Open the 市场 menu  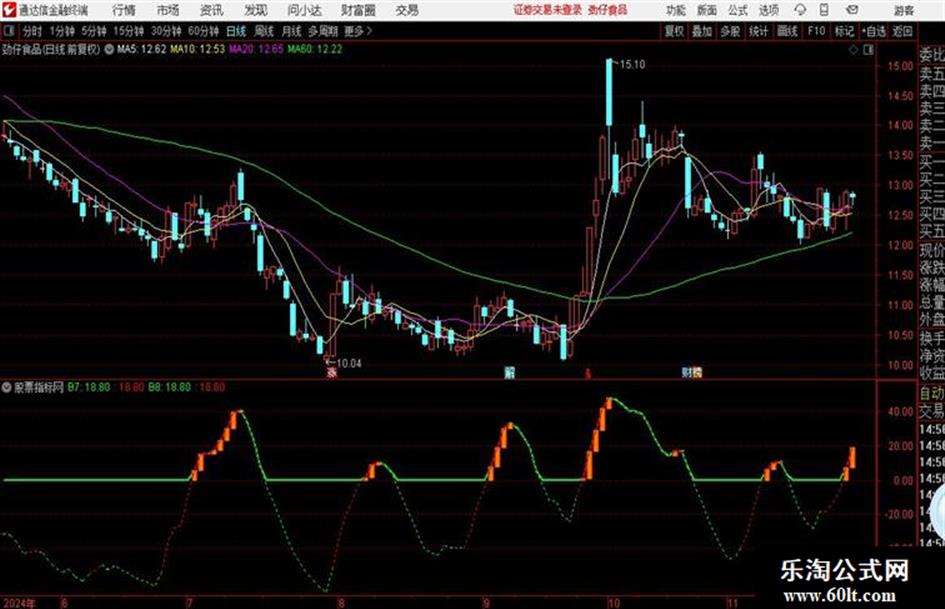point(168,10)
